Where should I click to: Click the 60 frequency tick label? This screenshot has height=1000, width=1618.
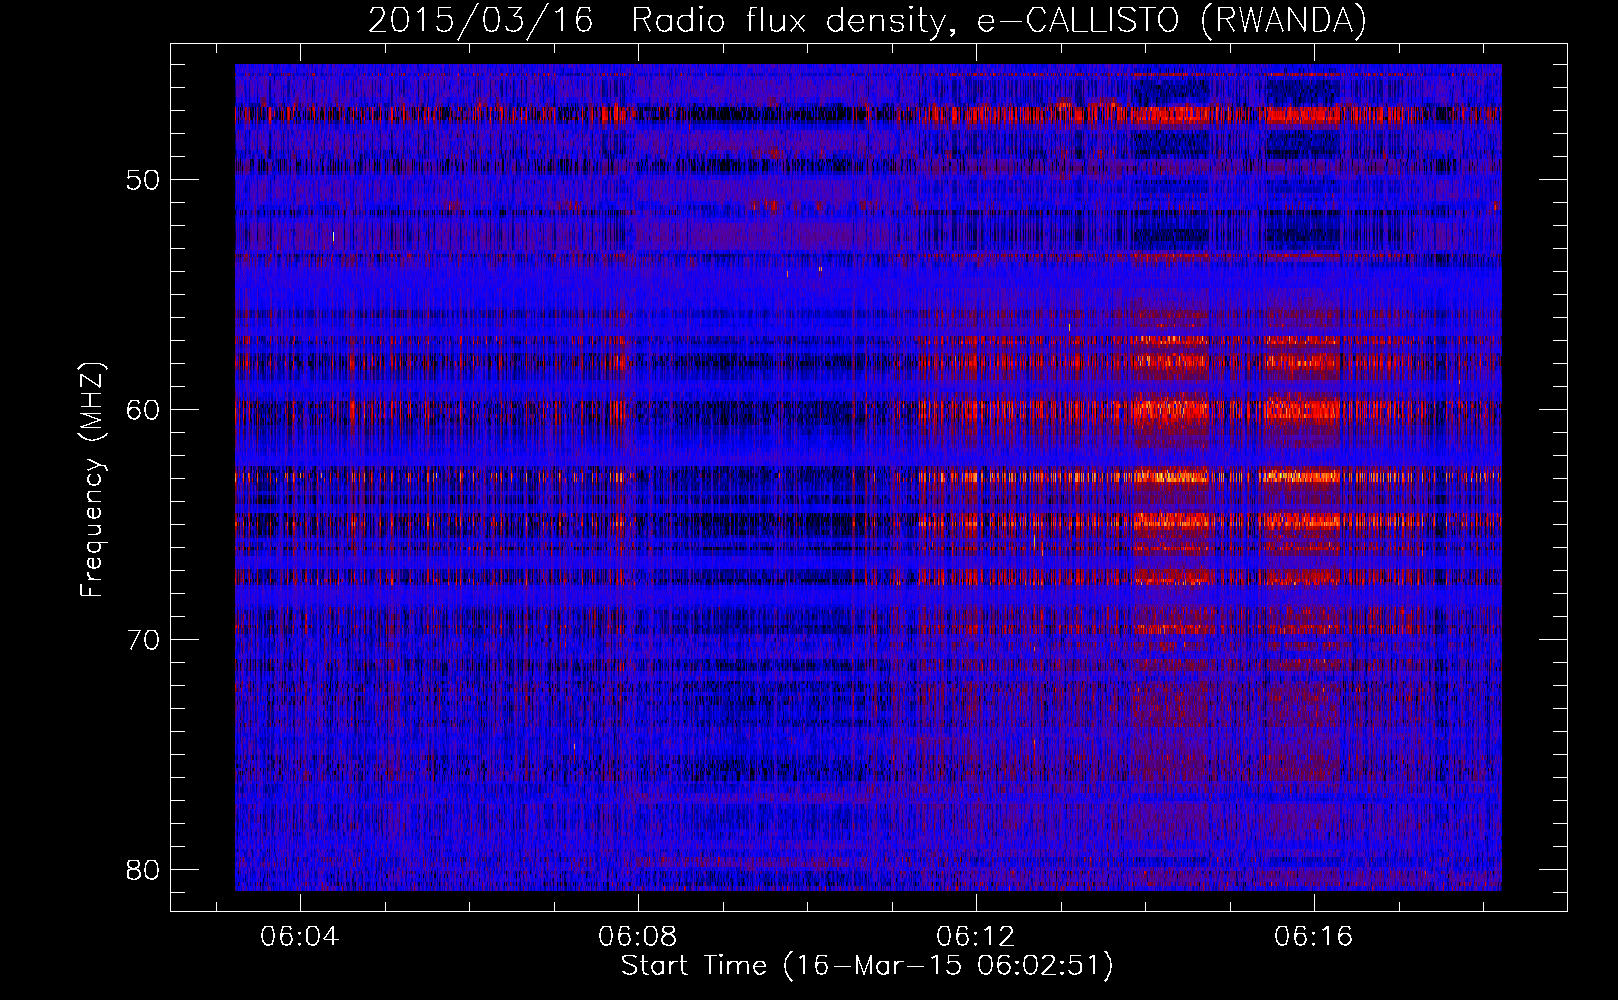click(143, 411)
